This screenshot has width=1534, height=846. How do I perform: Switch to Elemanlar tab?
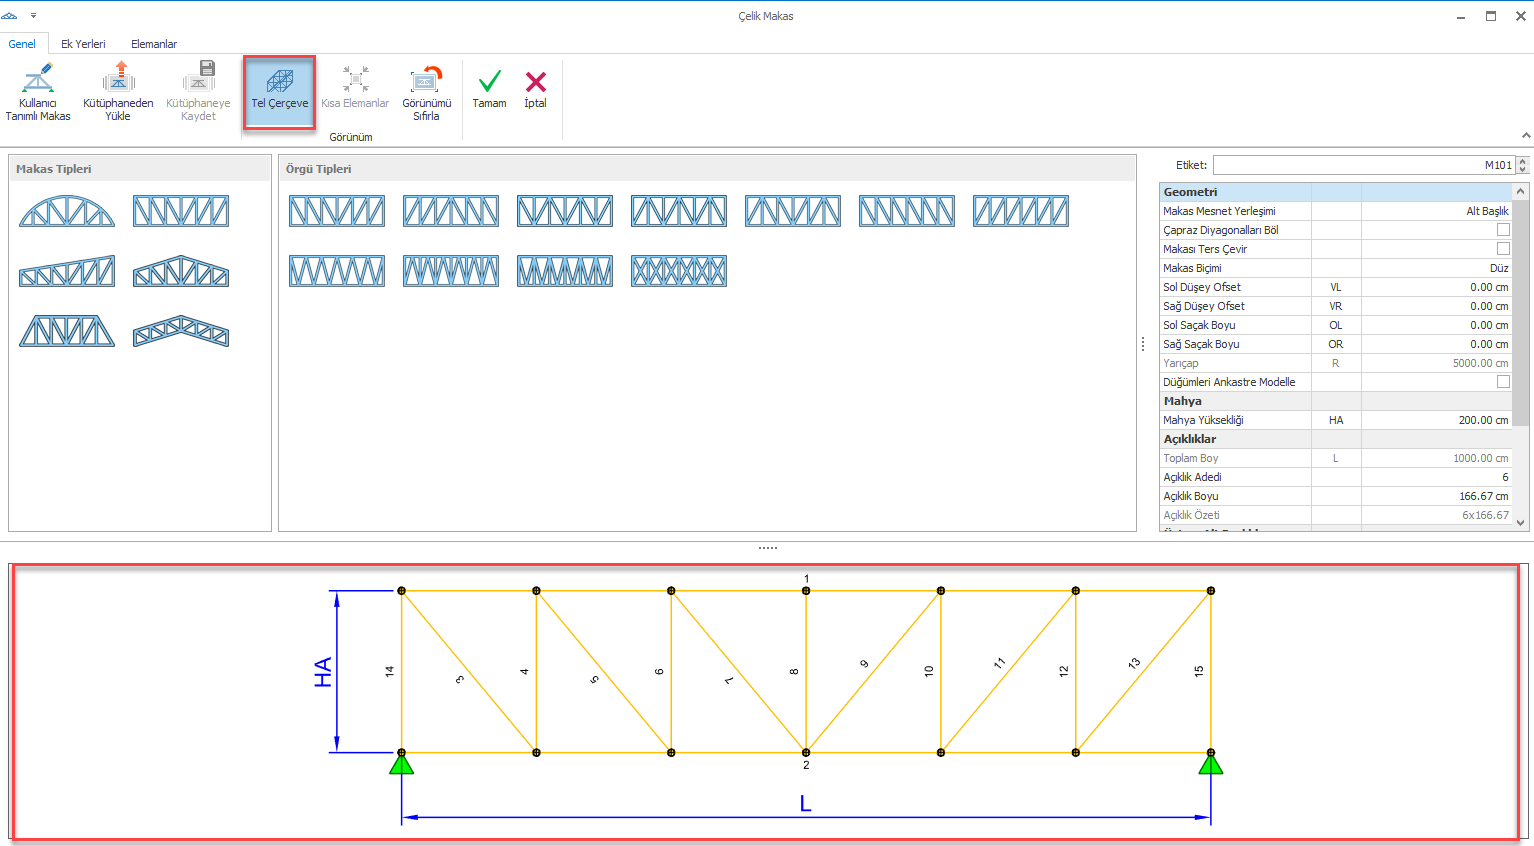[154, 44]
